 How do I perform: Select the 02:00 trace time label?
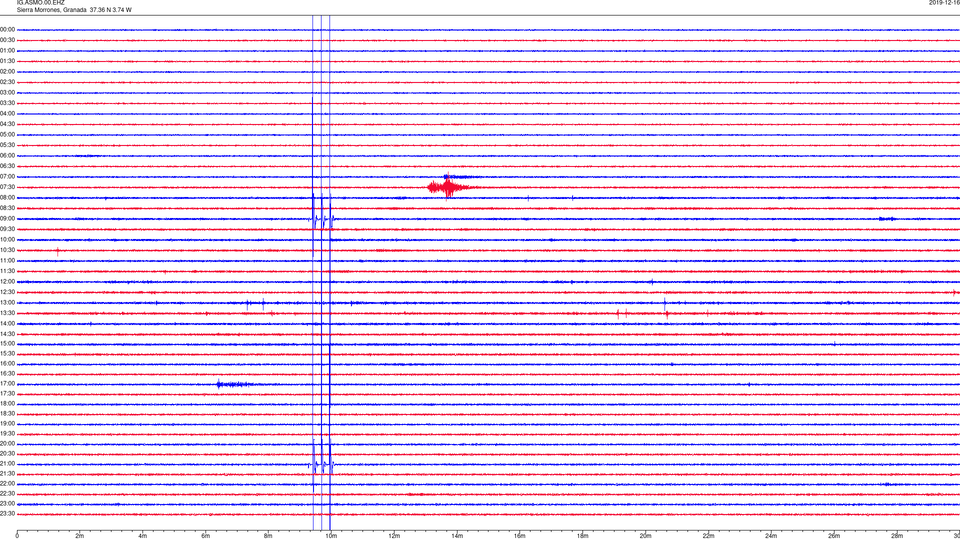(7, 72)
